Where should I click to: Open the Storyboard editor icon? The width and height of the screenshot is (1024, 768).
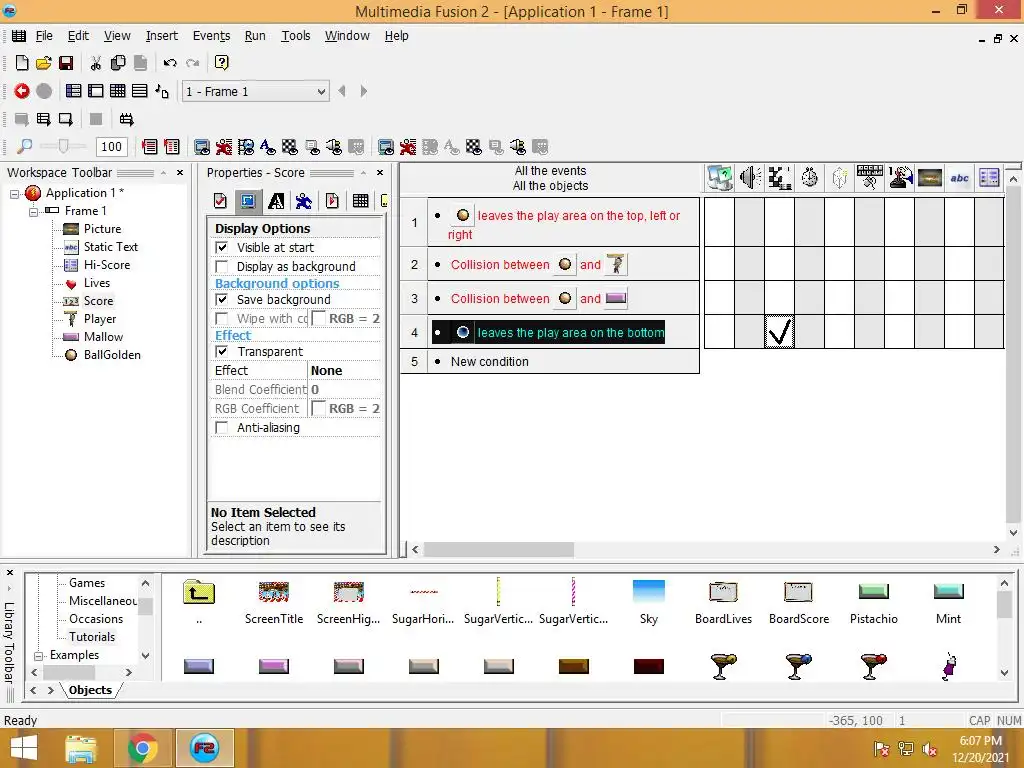74,91
